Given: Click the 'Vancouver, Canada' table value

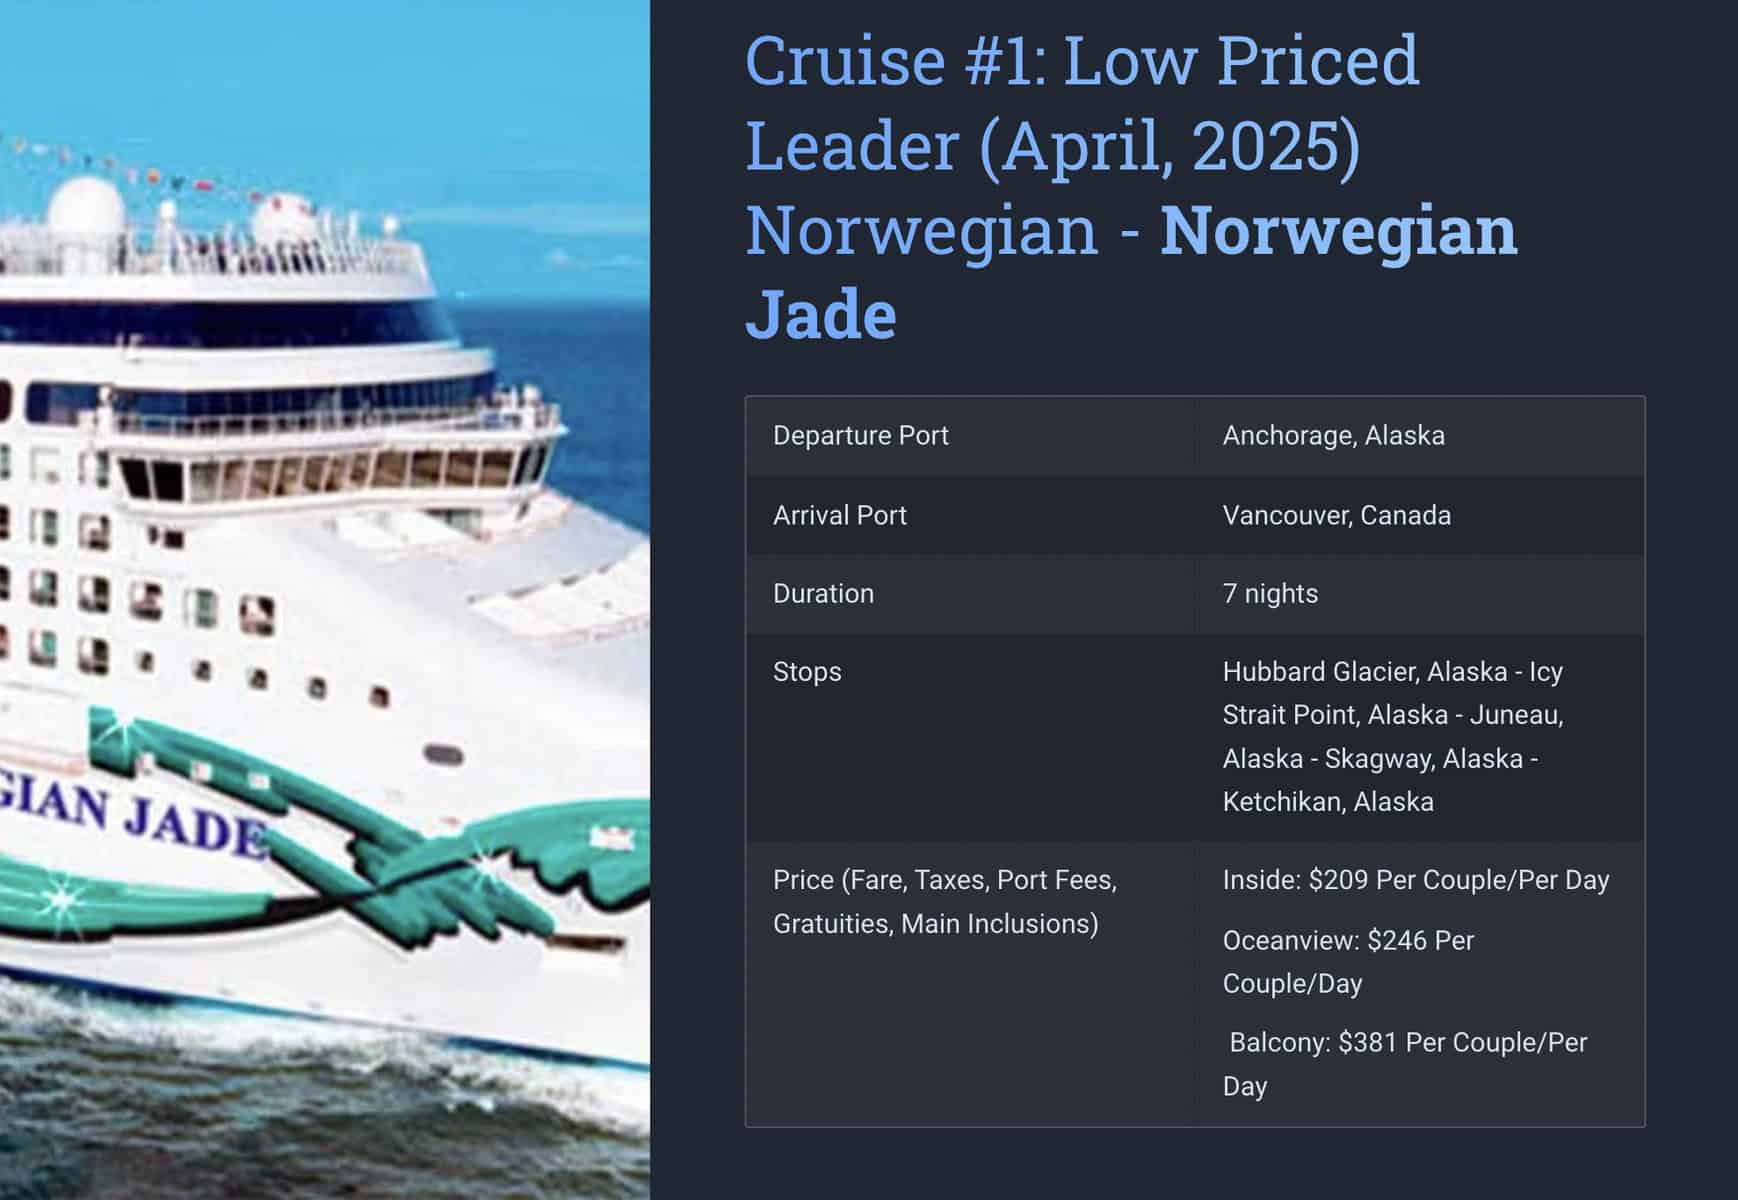Looking at the screenshot, I should (x=1336, y=515).
